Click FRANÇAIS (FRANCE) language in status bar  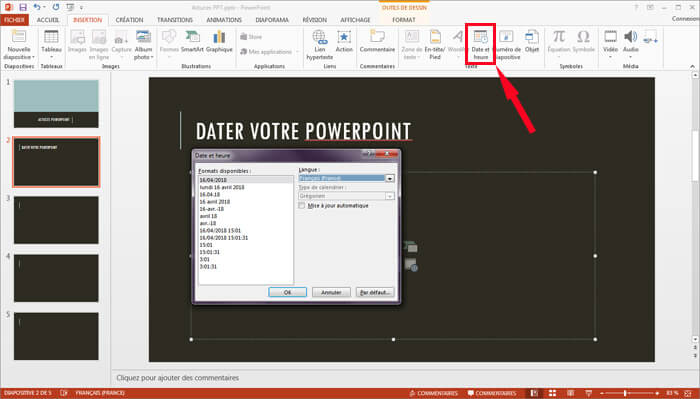pyautogui.click(x=100, y=393)
